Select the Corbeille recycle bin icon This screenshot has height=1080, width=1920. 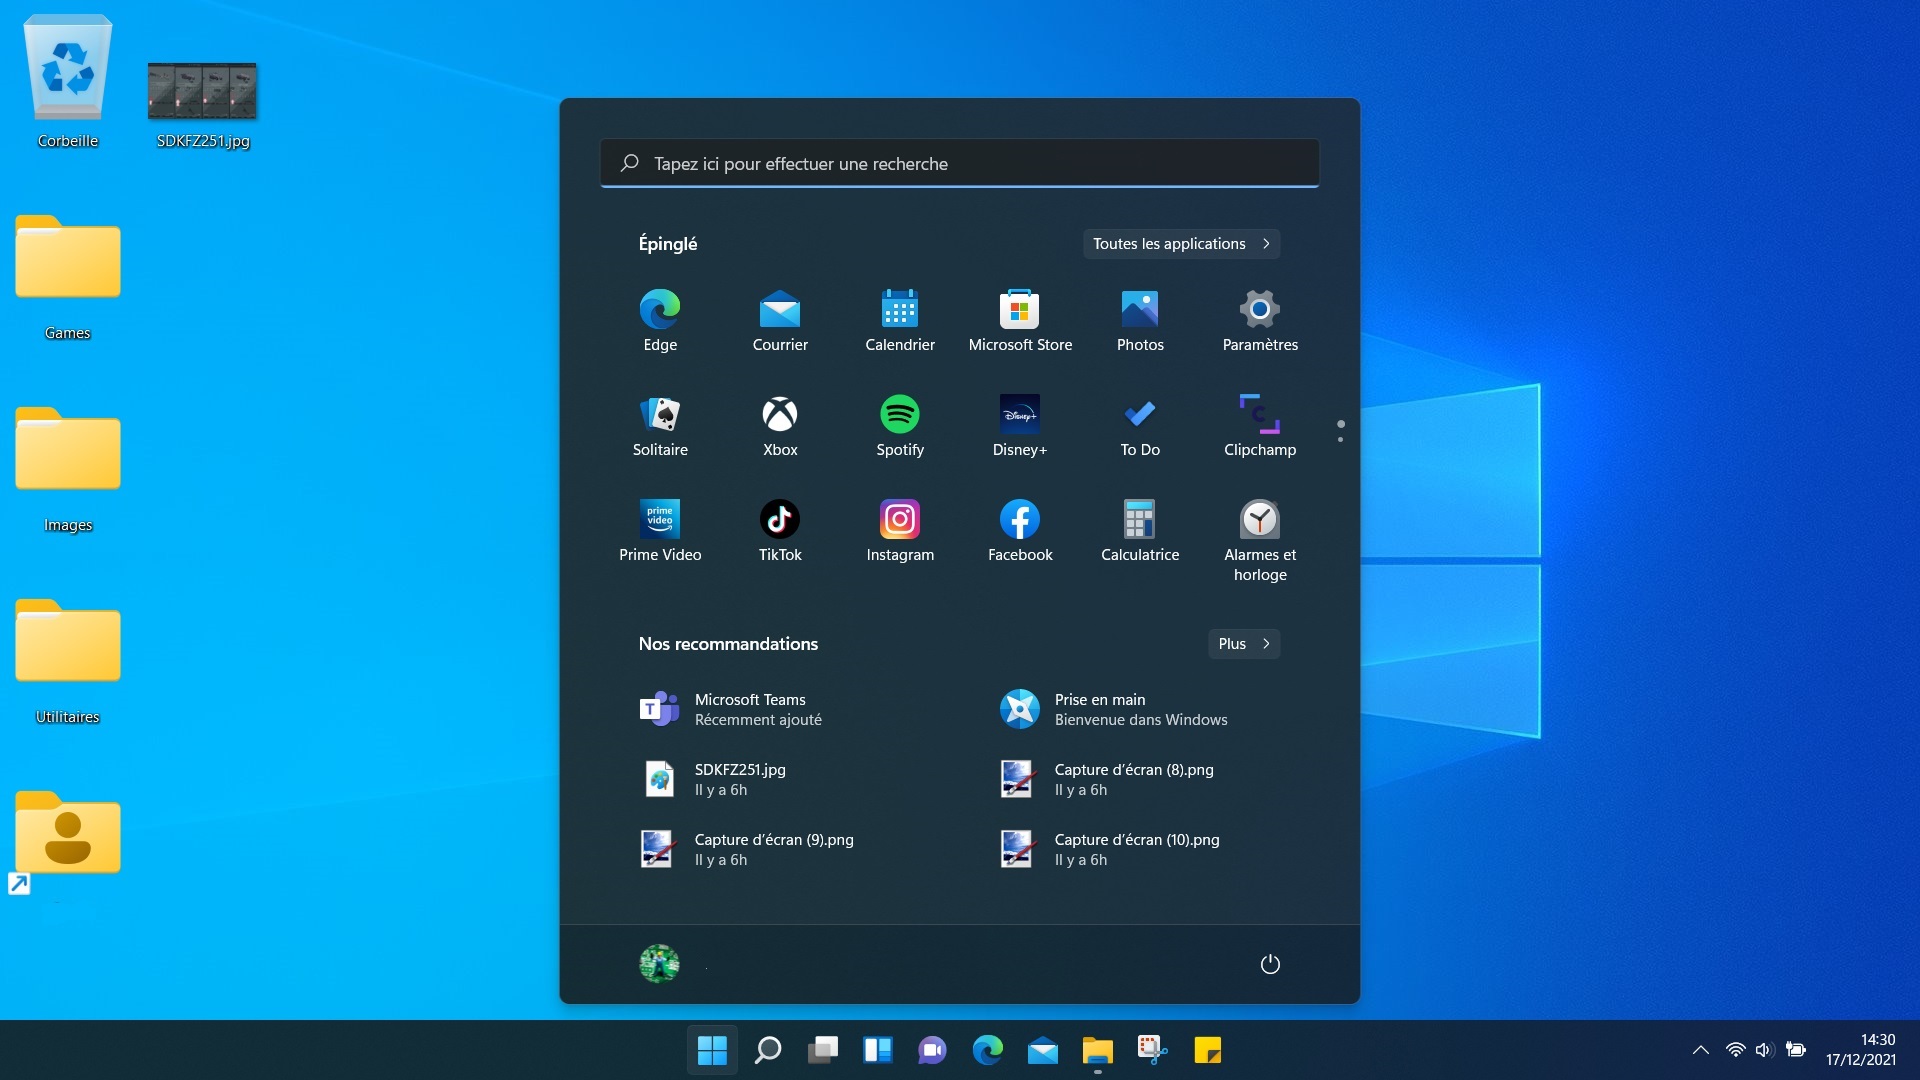pos(68,82)
